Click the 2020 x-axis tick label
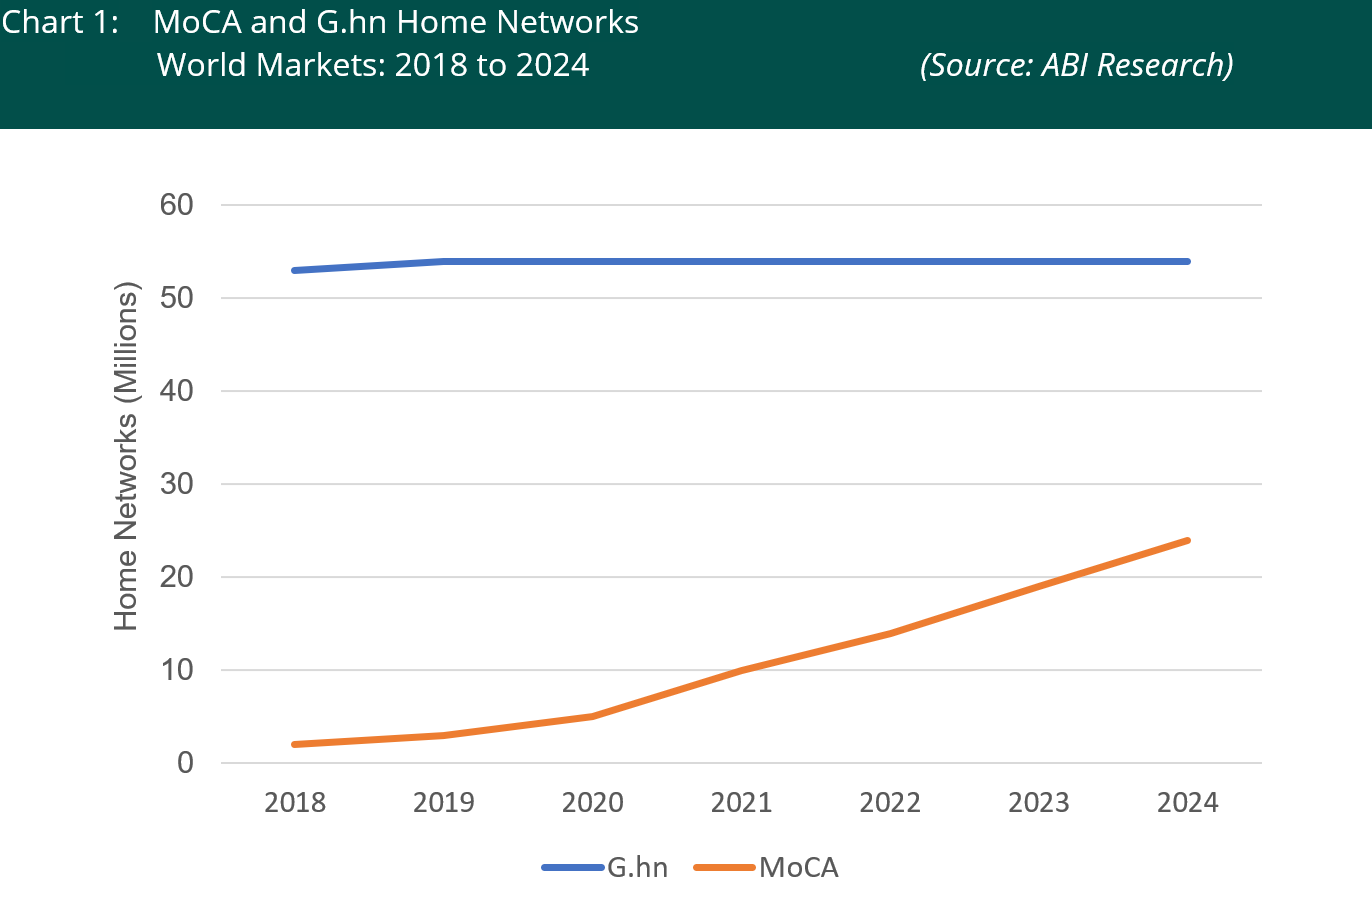The width and height of the screenshot is (1372, 918). (x=592, y=802)
